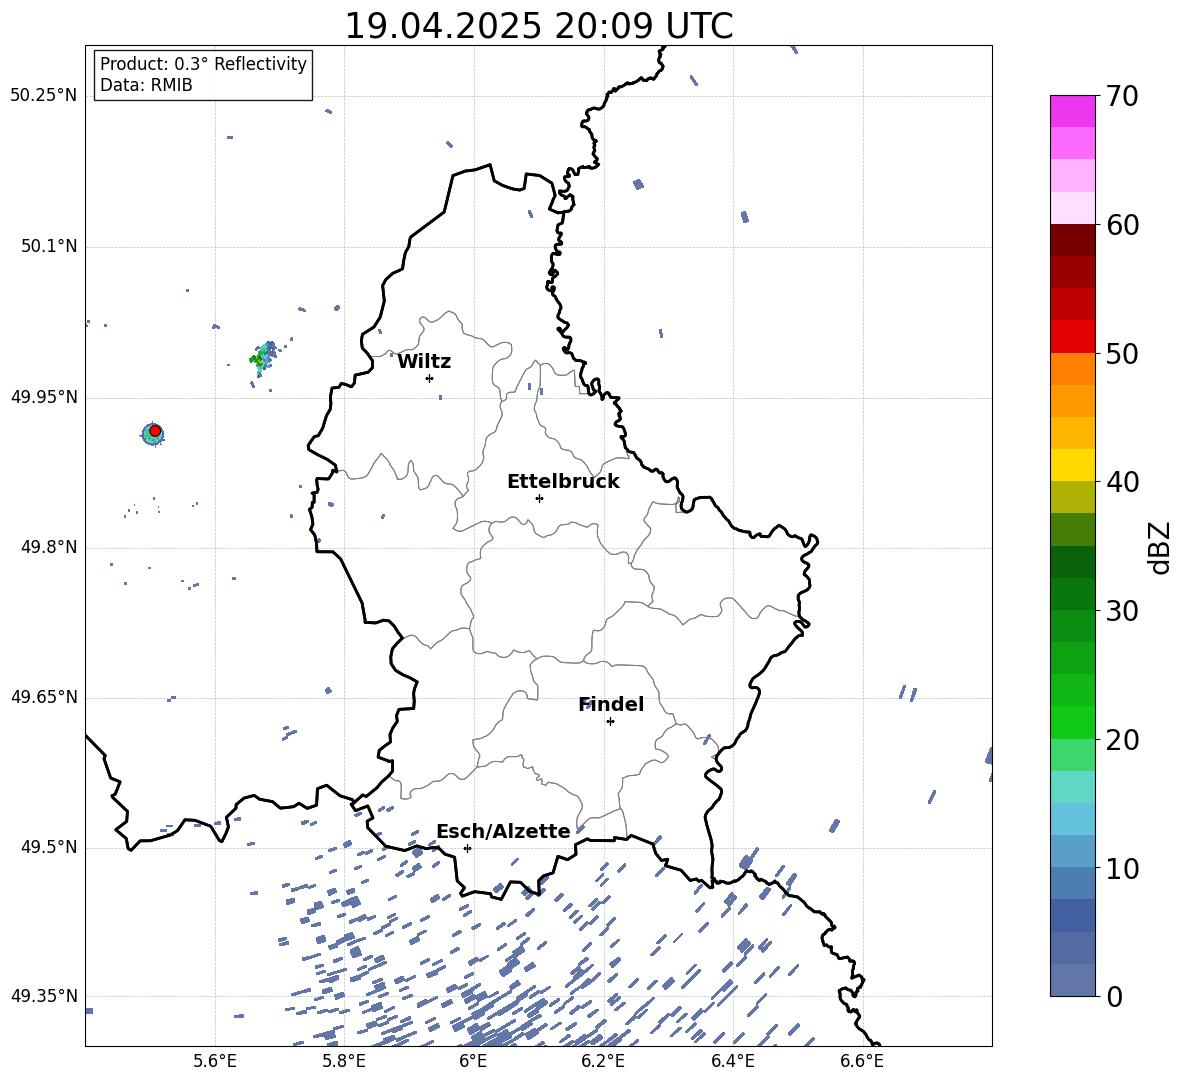The height and width of the screenshot is (1081, 1184).
Task: Click the dBZ colorbar axis label
Action: [x=1159, y=547]
